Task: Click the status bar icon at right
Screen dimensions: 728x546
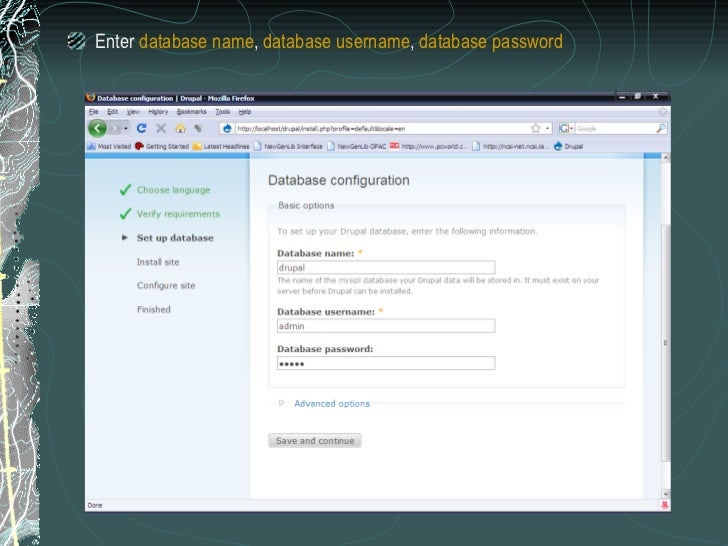Action: click(665, 505)
